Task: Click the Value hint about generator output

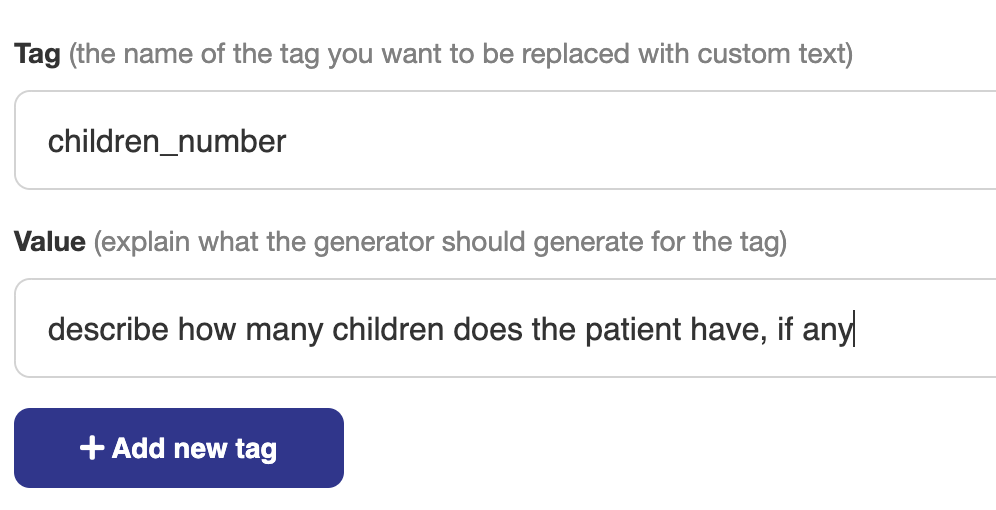Action: pos(440,242)
